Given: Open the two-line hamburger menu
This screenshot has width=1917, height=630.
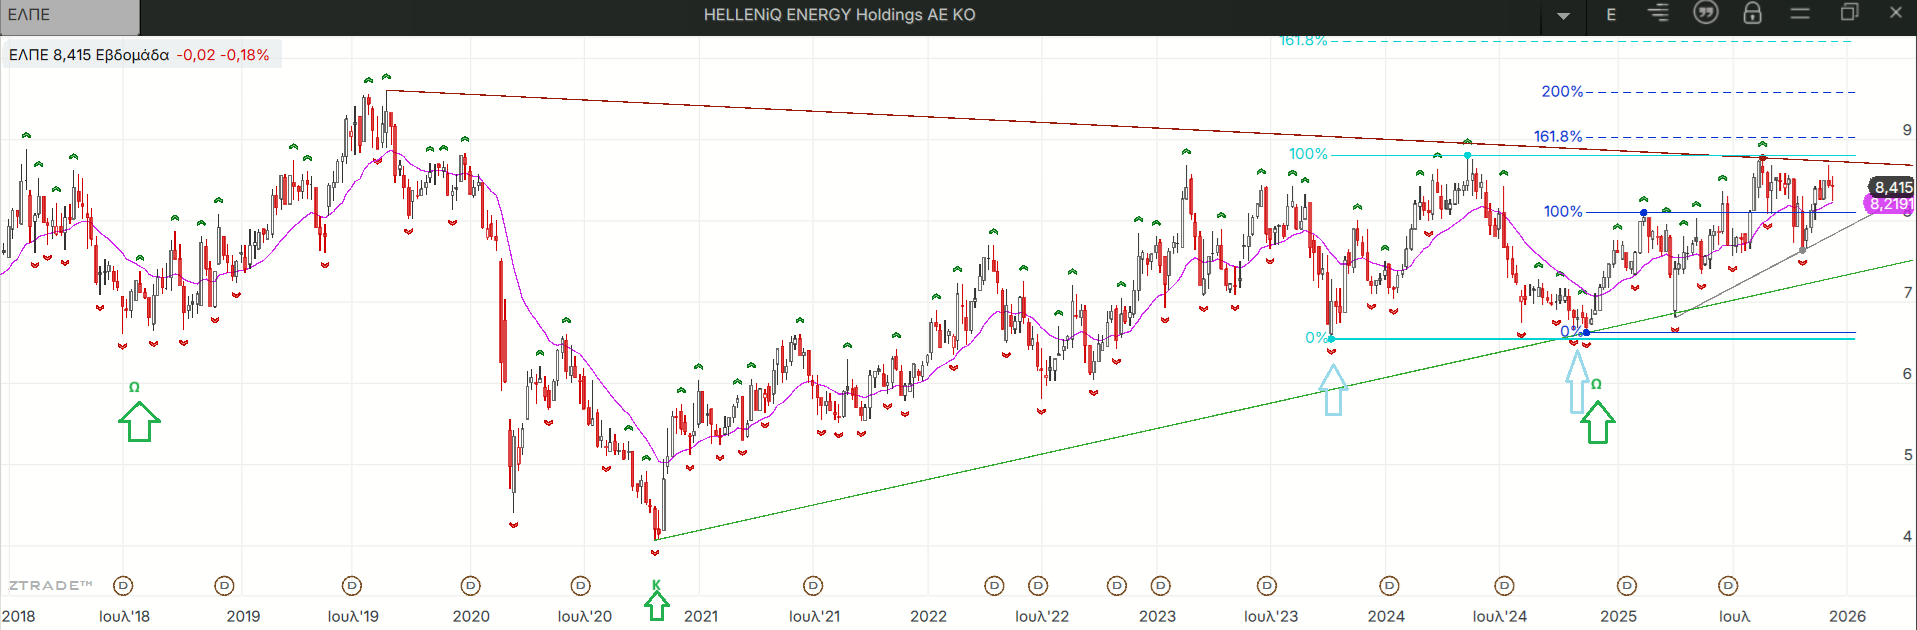Looking at the screenshot, I should point(1800,13).
